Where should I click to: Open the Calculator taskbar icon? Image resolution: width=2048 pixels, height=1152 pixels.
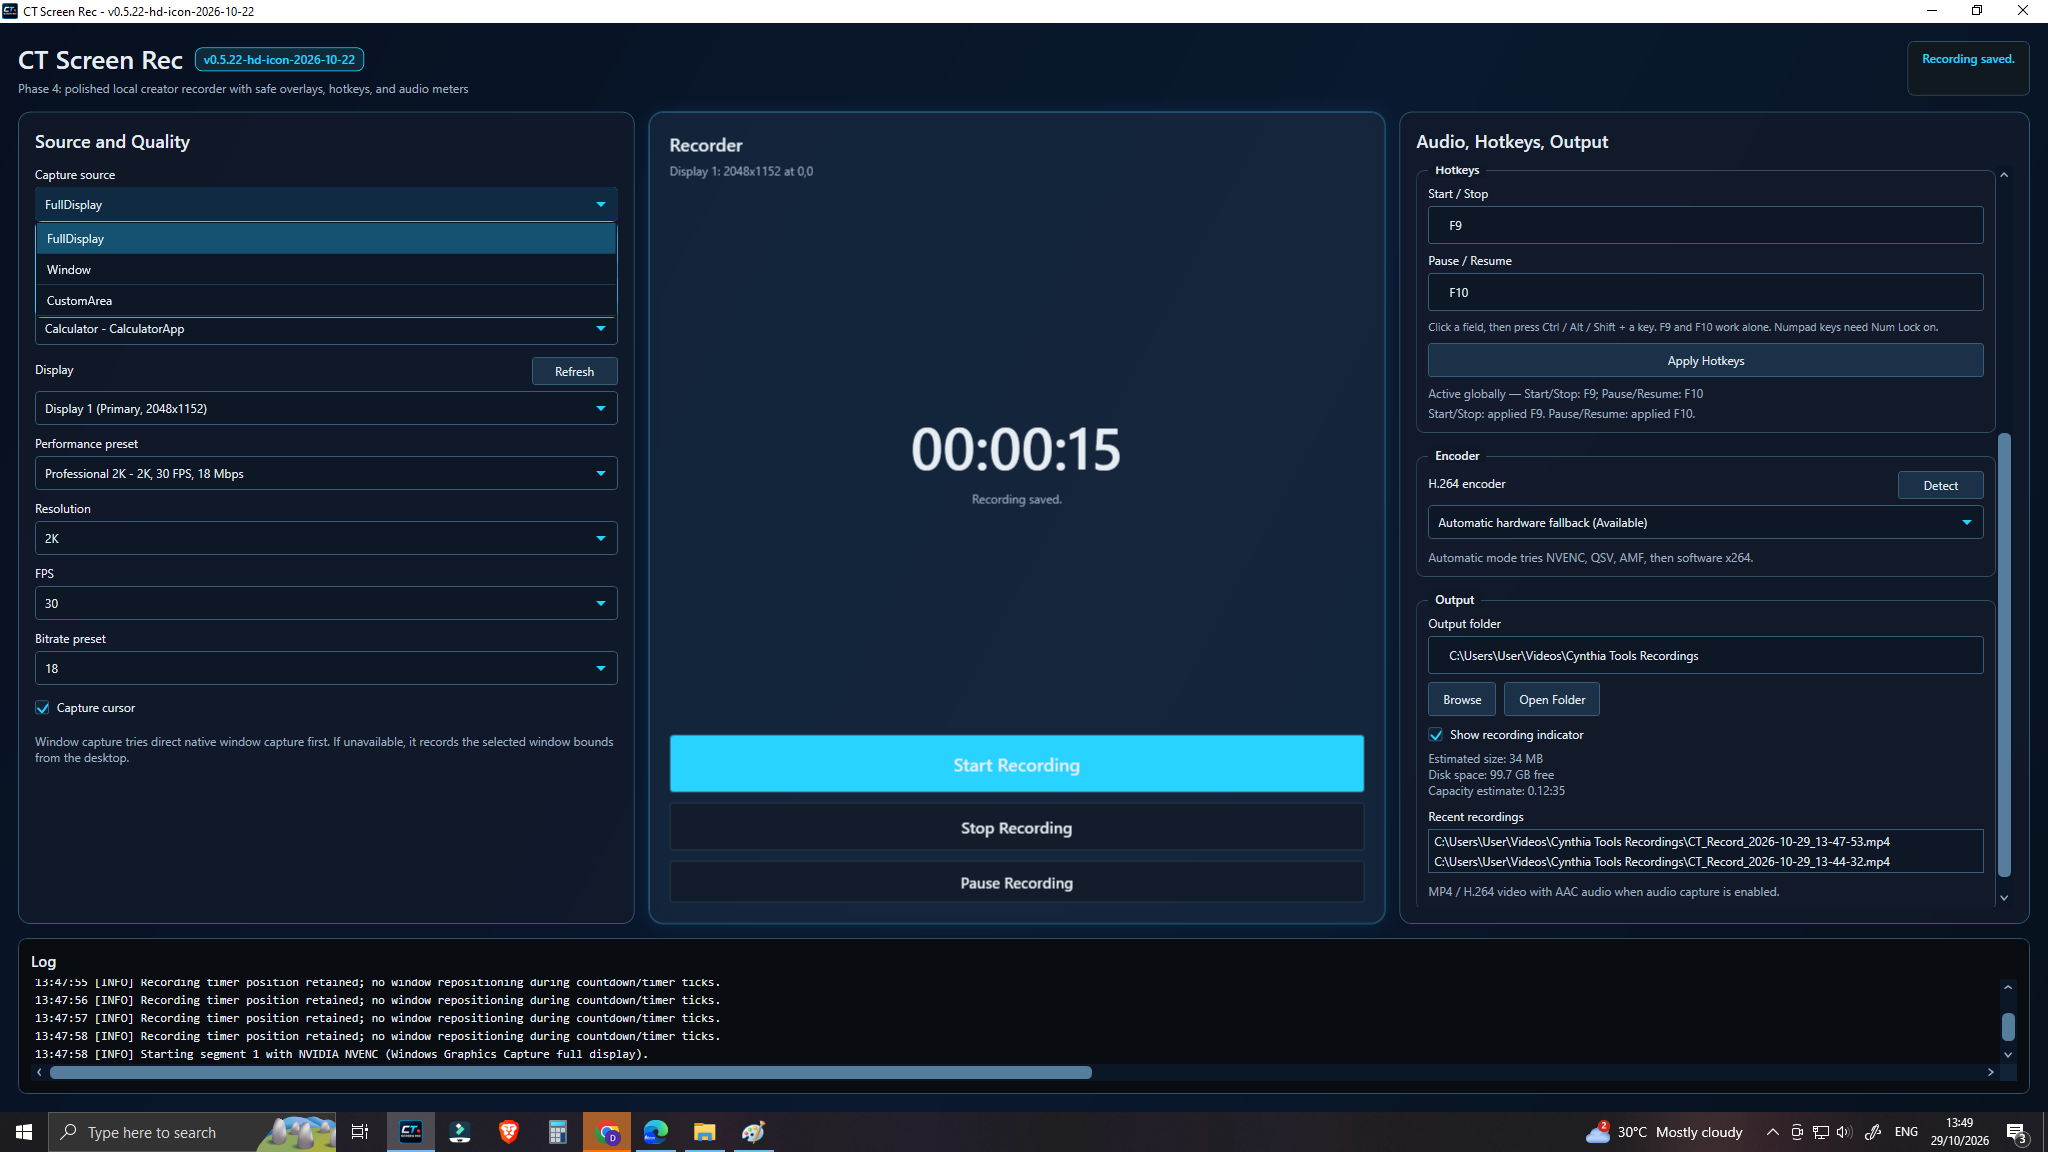[x=558, y=1132]
